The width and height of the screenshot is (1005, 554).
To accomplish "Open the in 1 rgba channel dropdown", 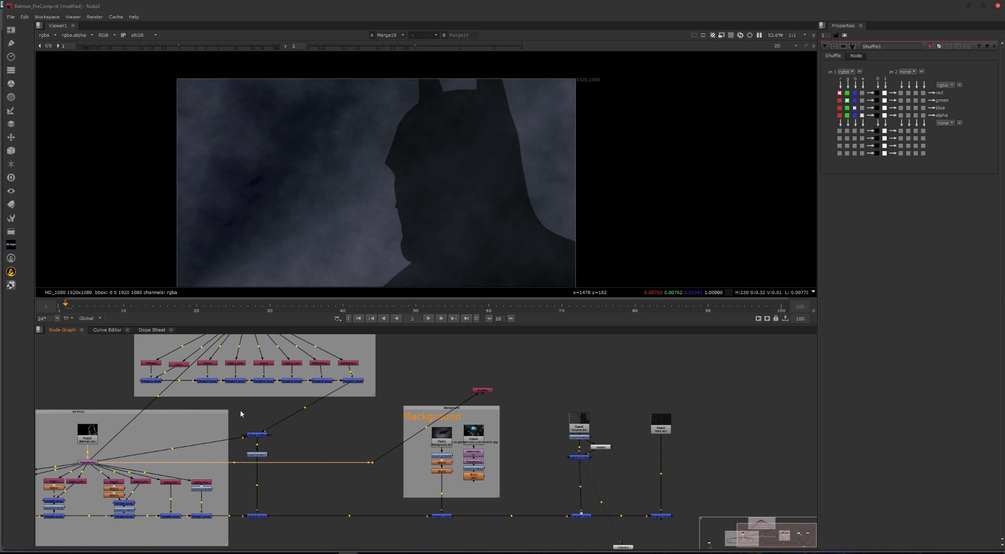I will (847, 72).
